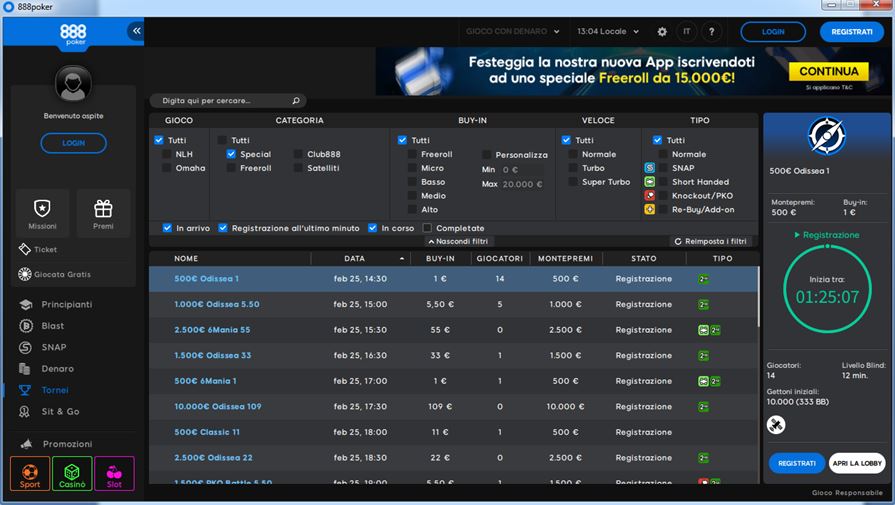Screen dimensions: 895x505
Task: Select Tornei in the sidebar
Action: click(x=55, y=390)
